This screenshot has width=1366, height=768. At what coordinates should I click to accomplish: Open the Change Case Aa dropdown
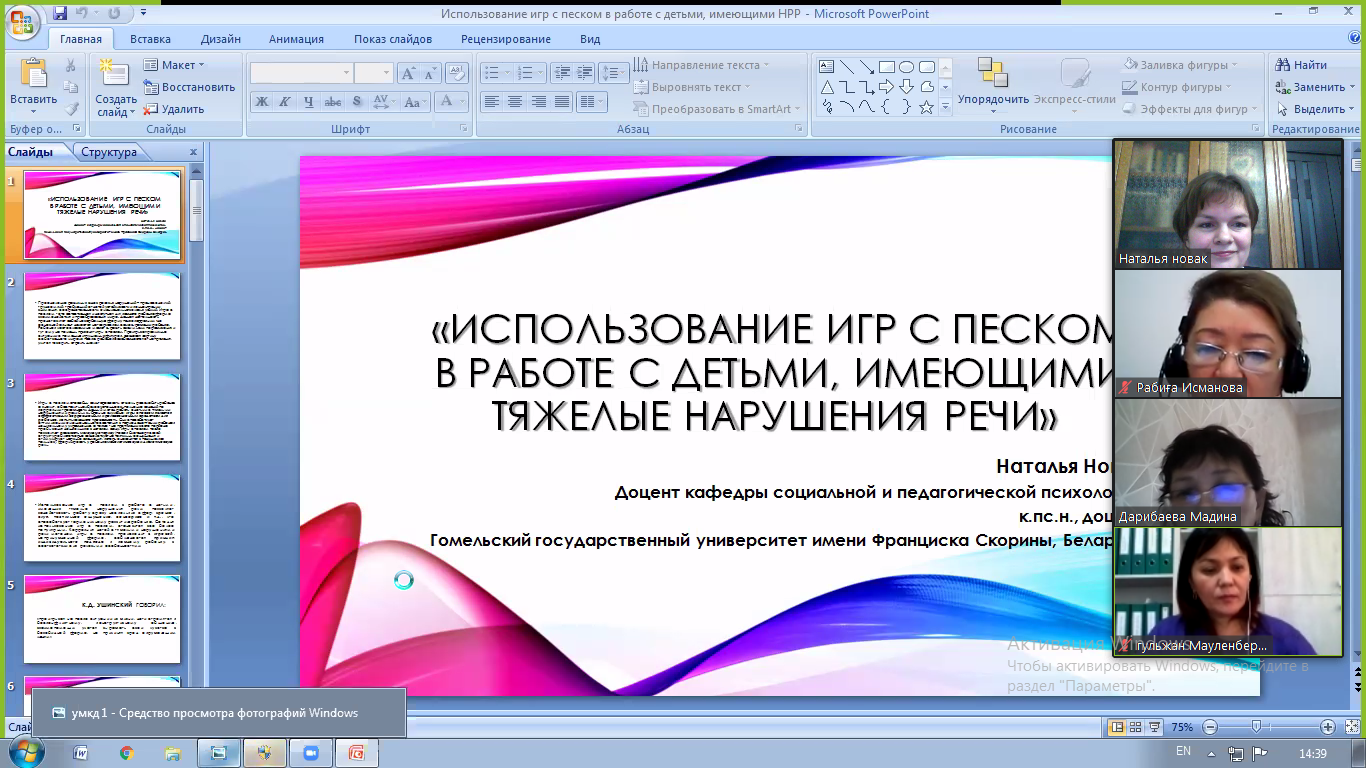pyautogui.click(x=415, y=101)
